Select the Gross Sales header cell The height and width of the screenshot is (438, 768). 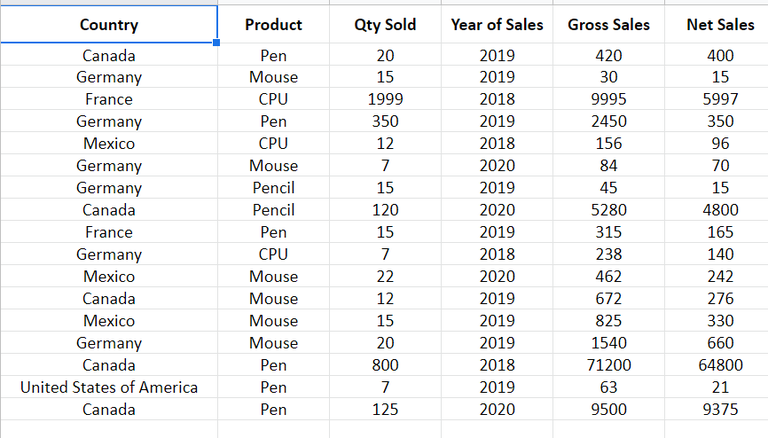pyautogui.click(x=608, y=25)
